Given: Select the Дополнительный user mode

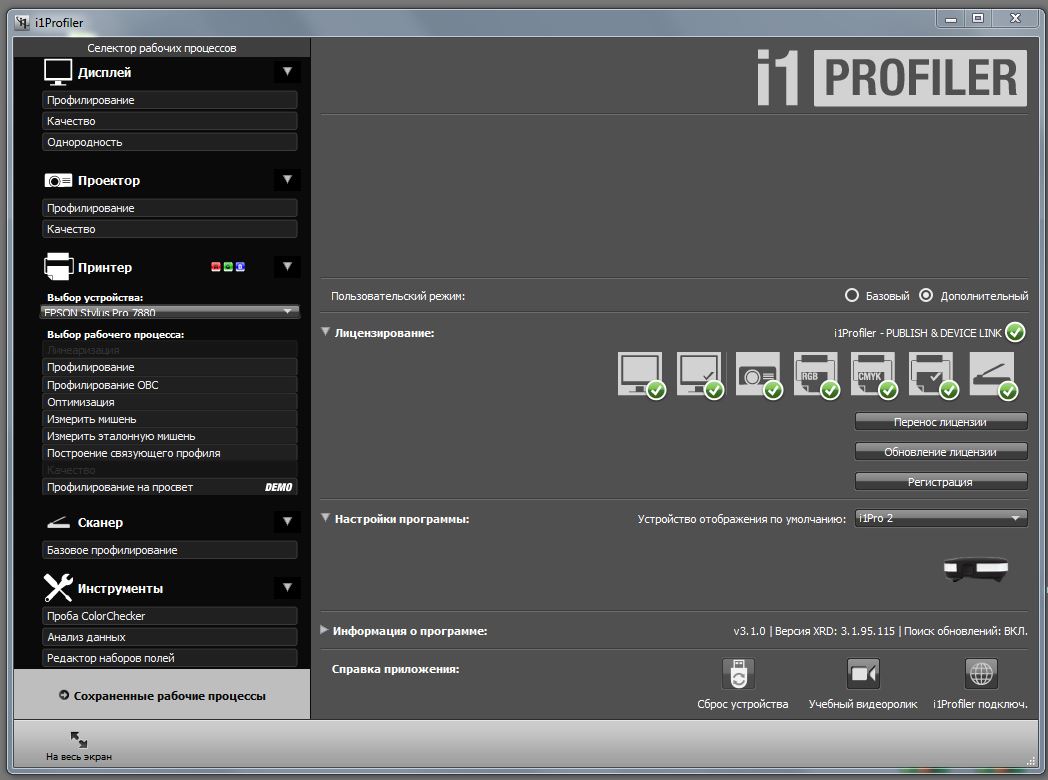Looking at the screenshot, I should (x=926, y=295).
